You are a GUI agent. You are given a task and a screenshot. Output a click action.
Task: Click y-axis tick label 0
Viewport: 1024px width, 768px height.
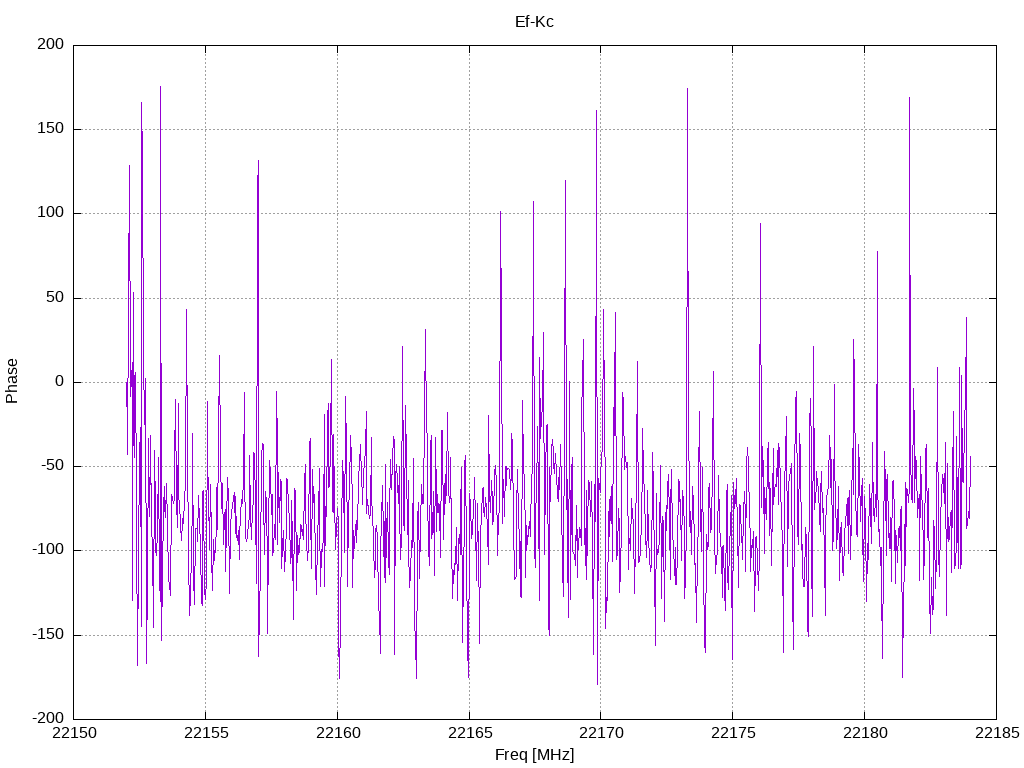click(x=60, y=381)
